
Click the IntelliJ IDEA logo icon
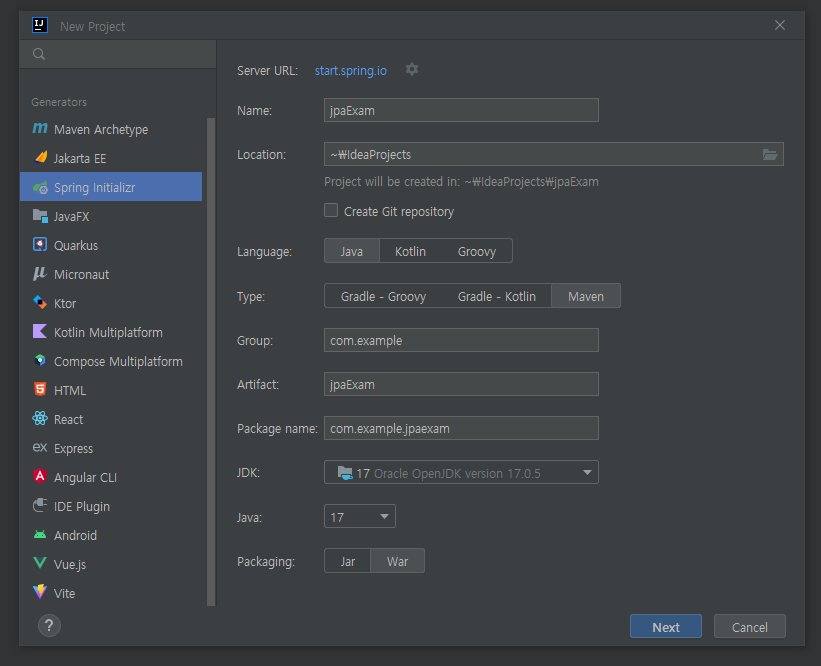(x=40, y=25)
